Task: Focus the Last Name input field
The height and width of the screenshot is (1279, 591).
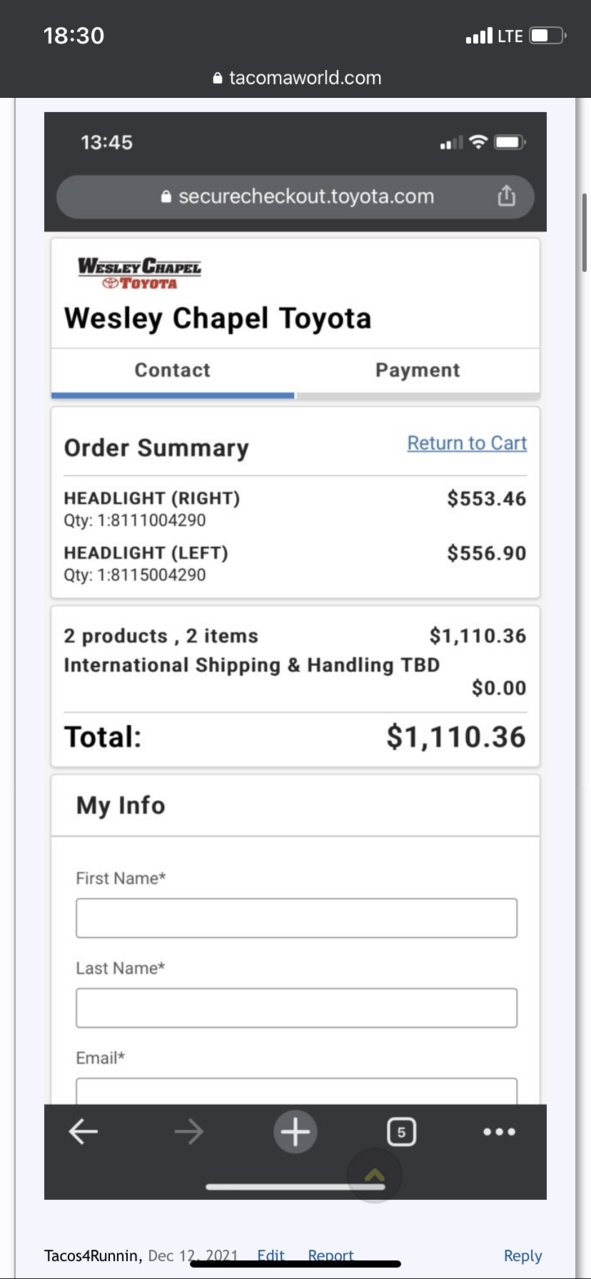Action: (x=296, y=1008)
